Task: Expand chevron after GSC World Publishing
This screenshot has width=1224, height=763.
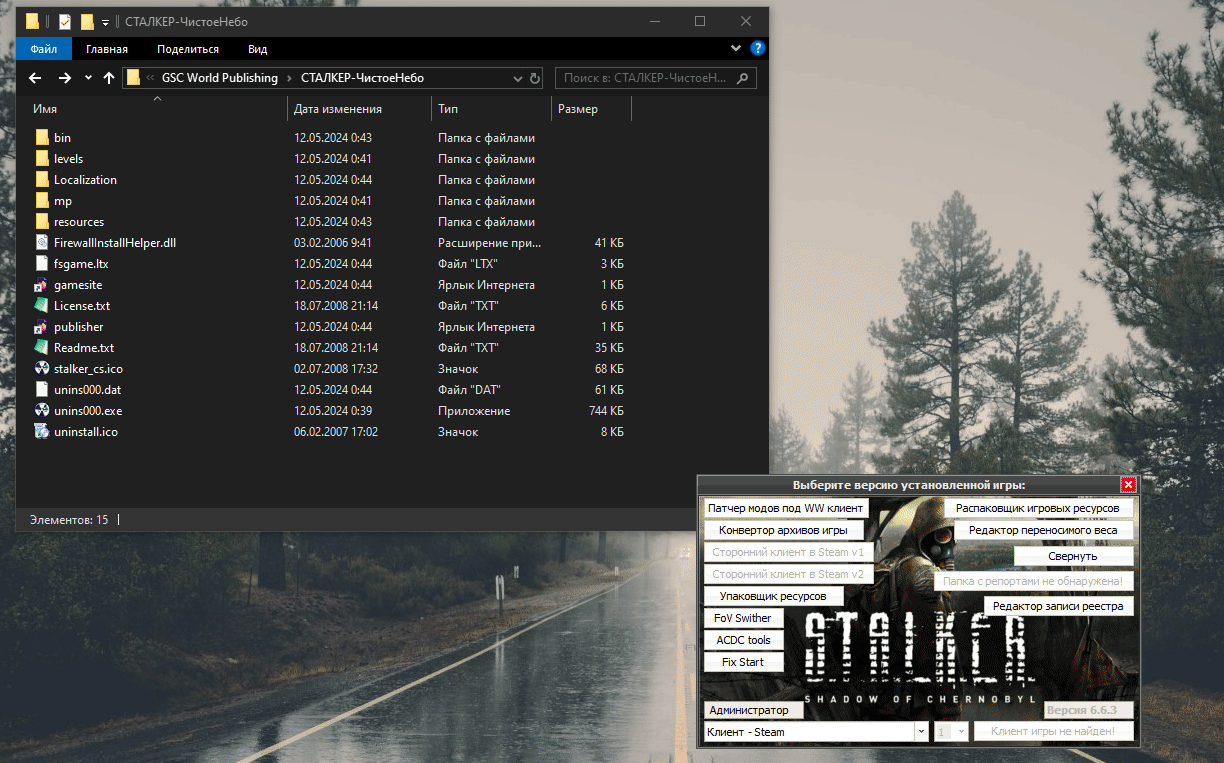Action: pyautogui.click(x=289, y=78)
